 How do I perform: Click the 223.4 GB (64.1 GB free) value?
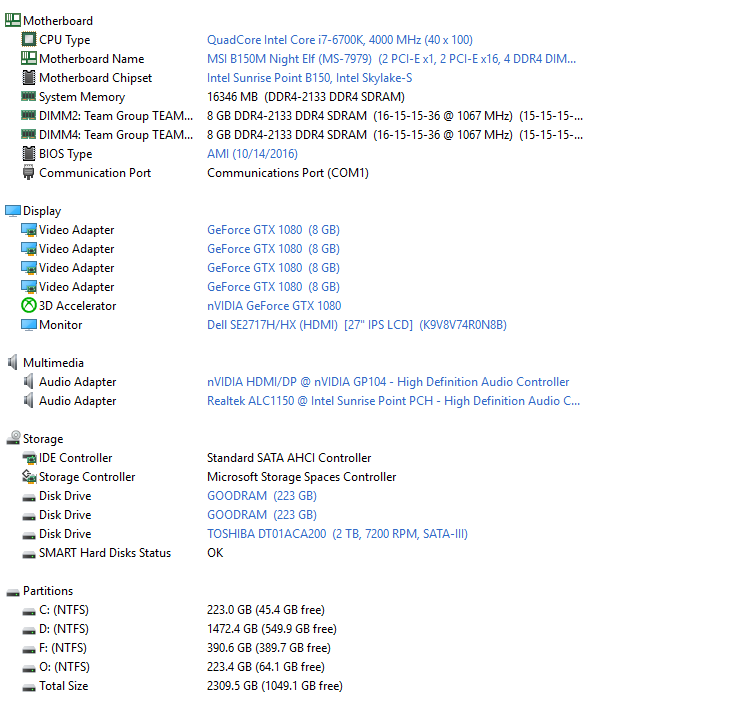coord(266,667)
